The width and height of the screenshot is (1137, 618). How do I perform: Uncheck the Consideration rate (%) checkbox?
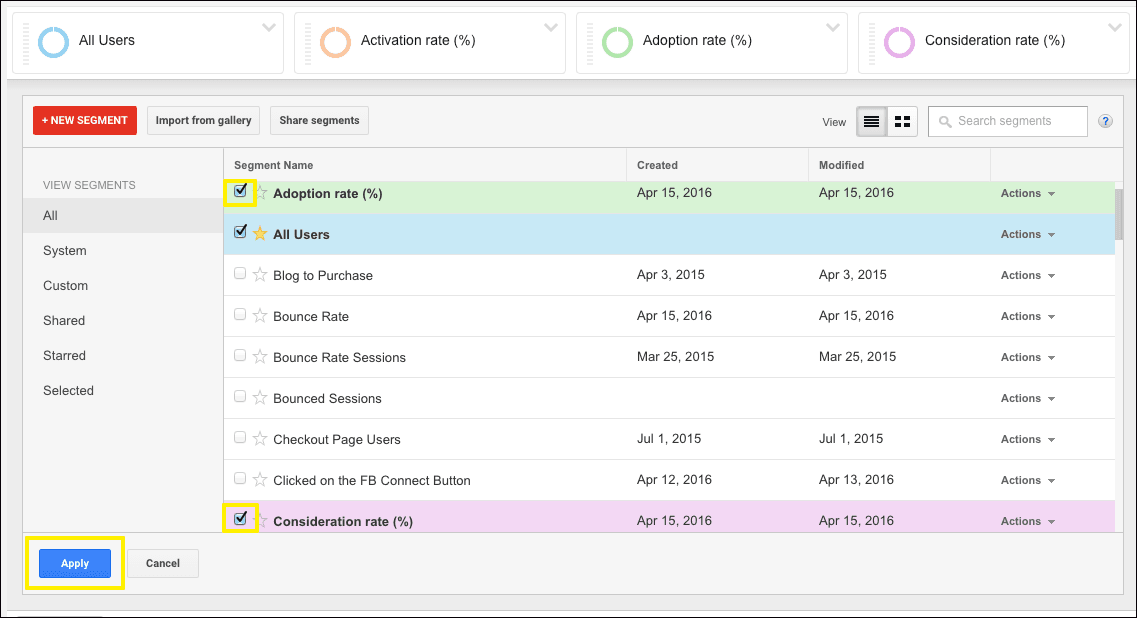(x=240, y=519)
